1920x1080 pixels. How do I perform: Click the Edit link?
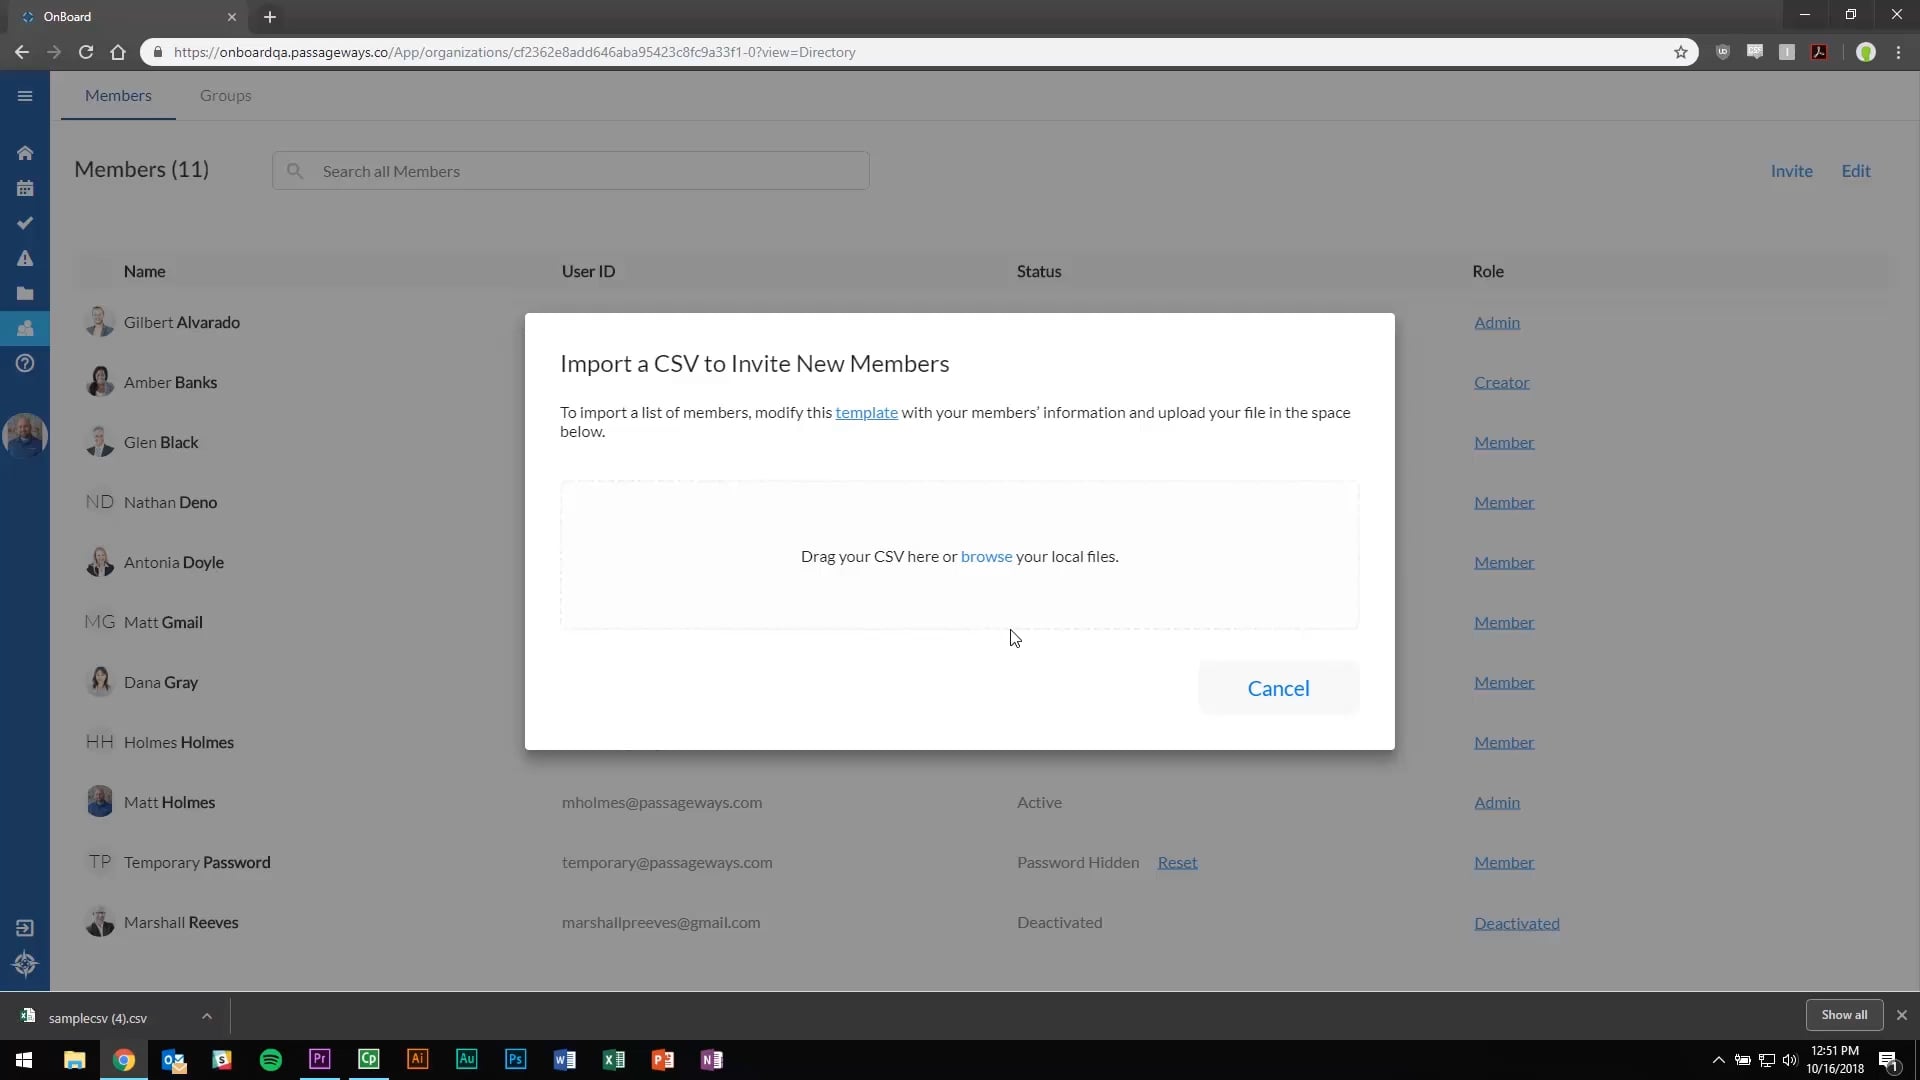(1856, 171)
